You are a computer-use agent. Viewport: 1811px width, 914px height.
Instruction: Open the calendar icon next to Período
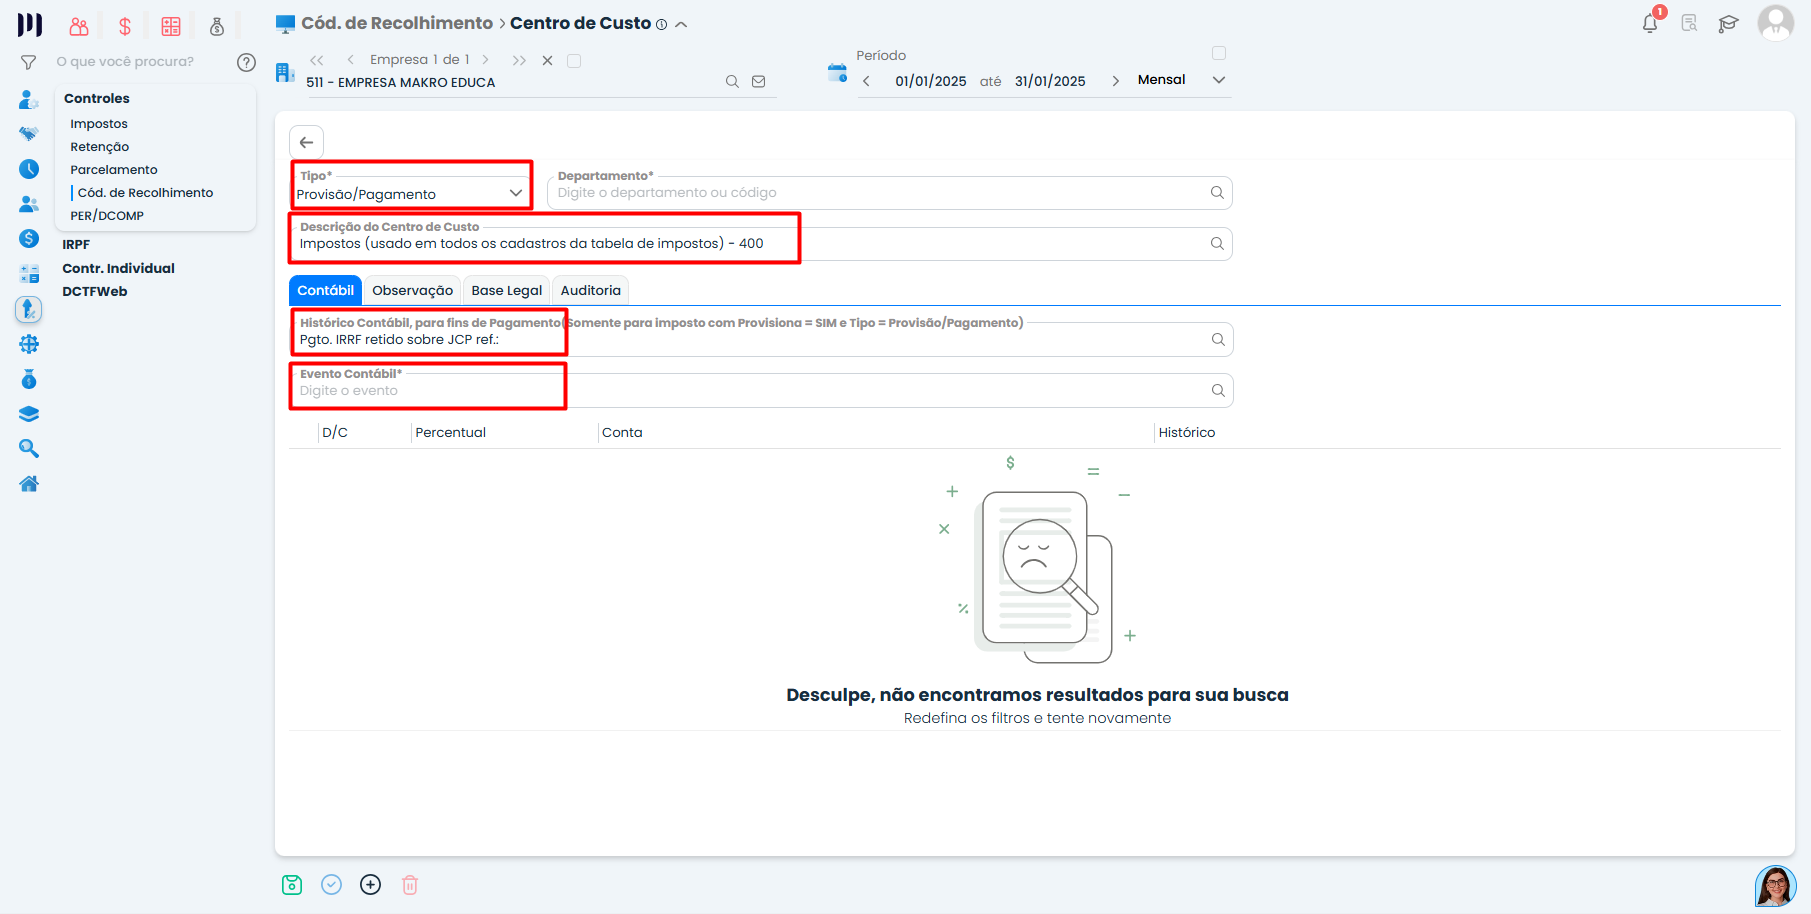point(836,72)
